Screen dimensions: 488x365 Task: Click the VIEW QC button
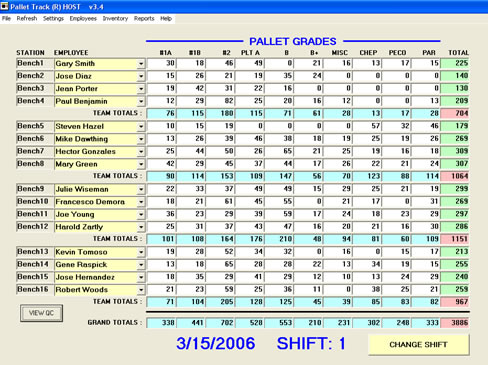pyautogui.click(x=41, y=313)
